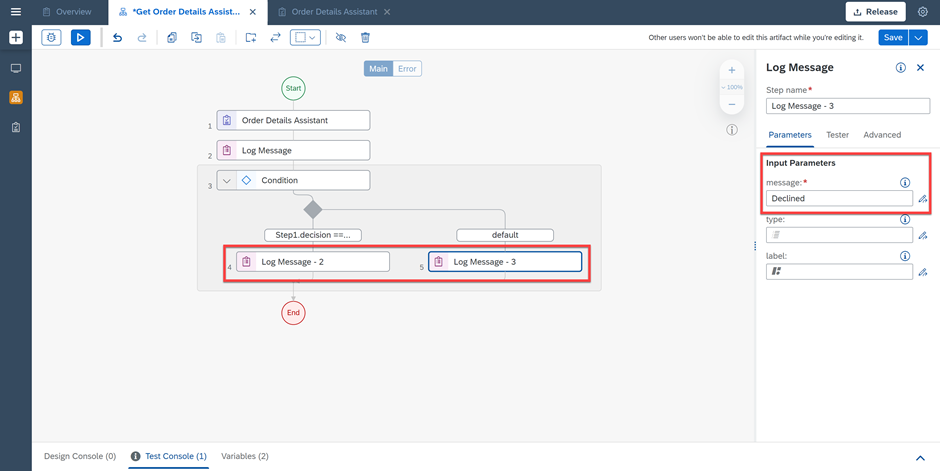
Task: Undo the last change
Action: pyautogui.click(x=118, y=38)
